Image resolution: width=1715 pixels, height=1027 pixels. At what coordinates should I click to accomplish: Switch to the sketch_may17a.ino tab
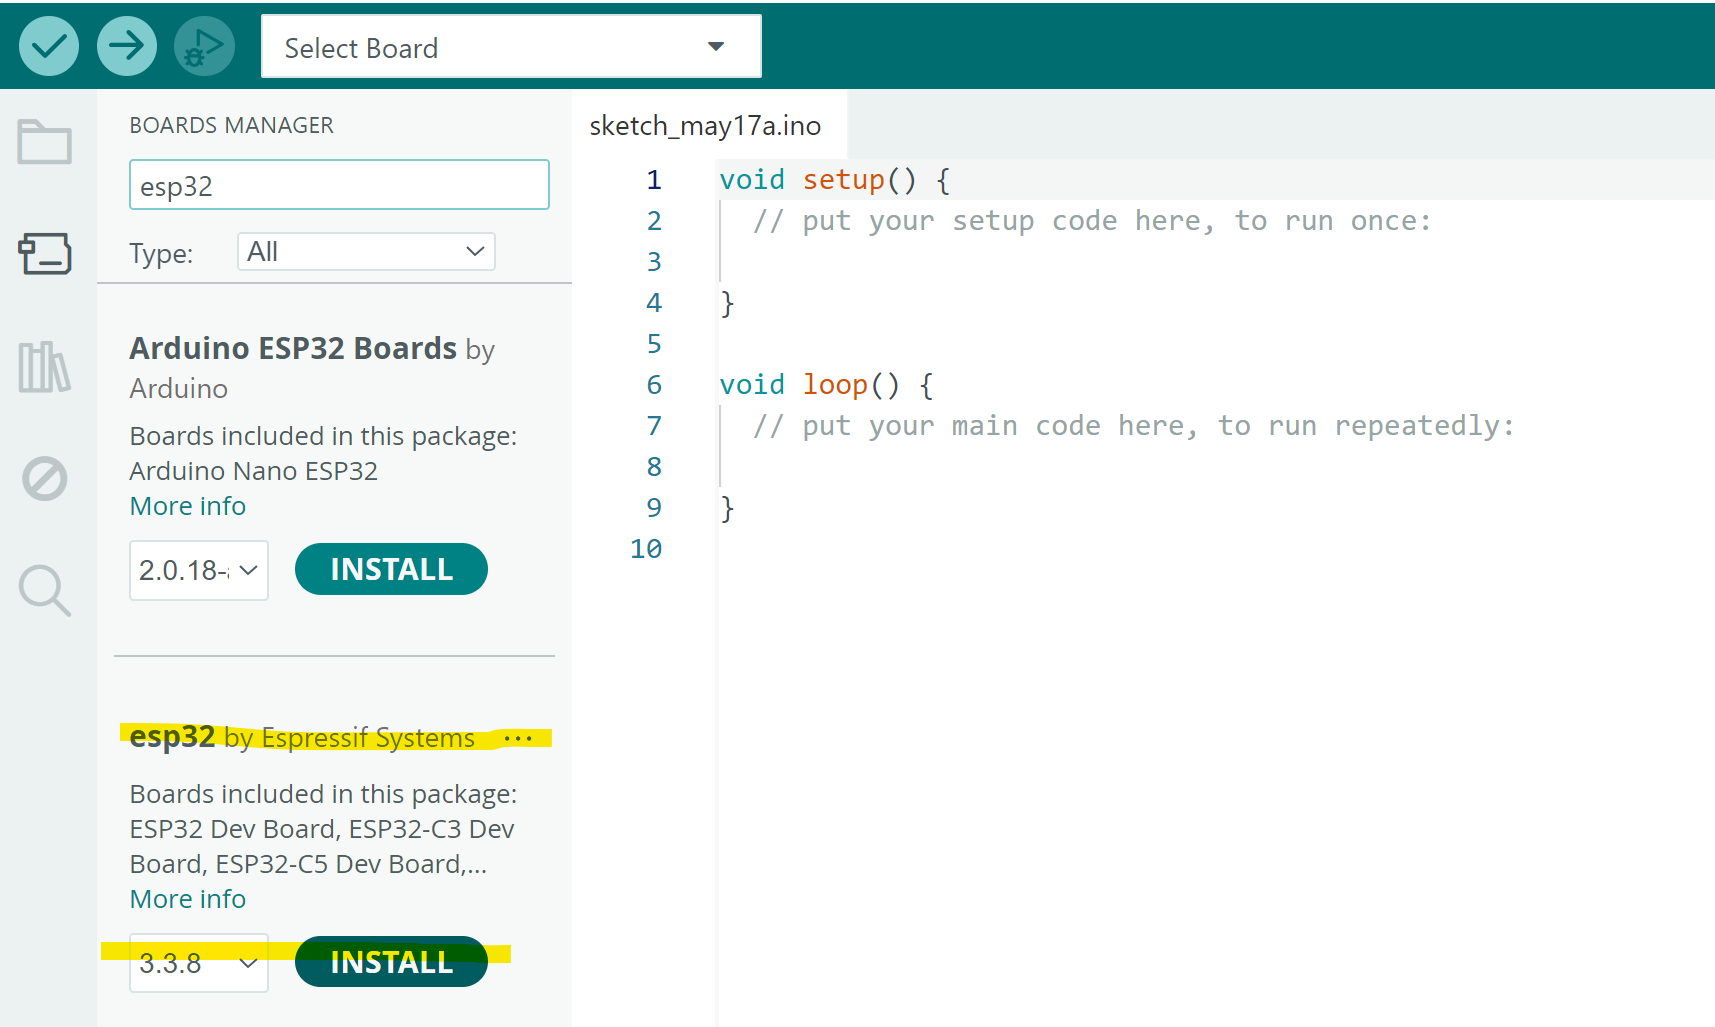point(706,126)
